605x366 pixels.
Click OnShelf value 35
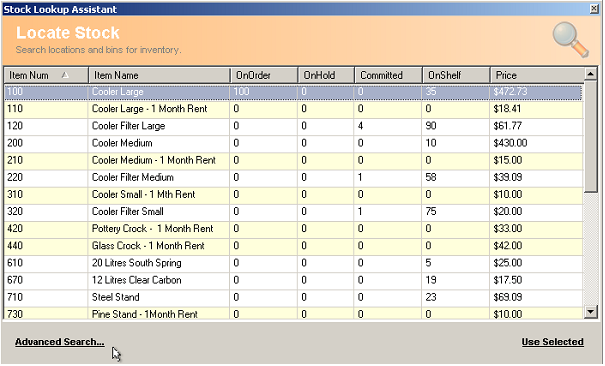(431, 92)
